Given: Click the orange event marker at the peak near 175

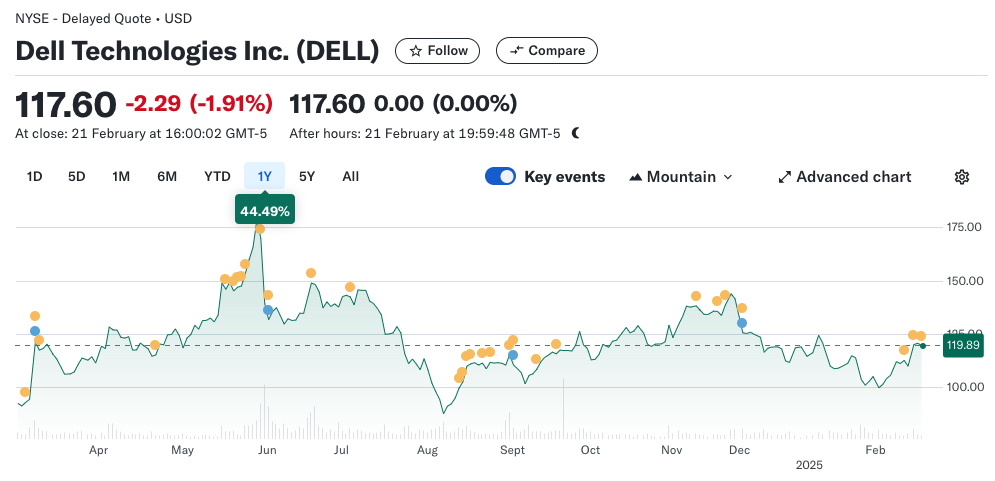Looking at the screenshot, I should click(x=260, y=229).
